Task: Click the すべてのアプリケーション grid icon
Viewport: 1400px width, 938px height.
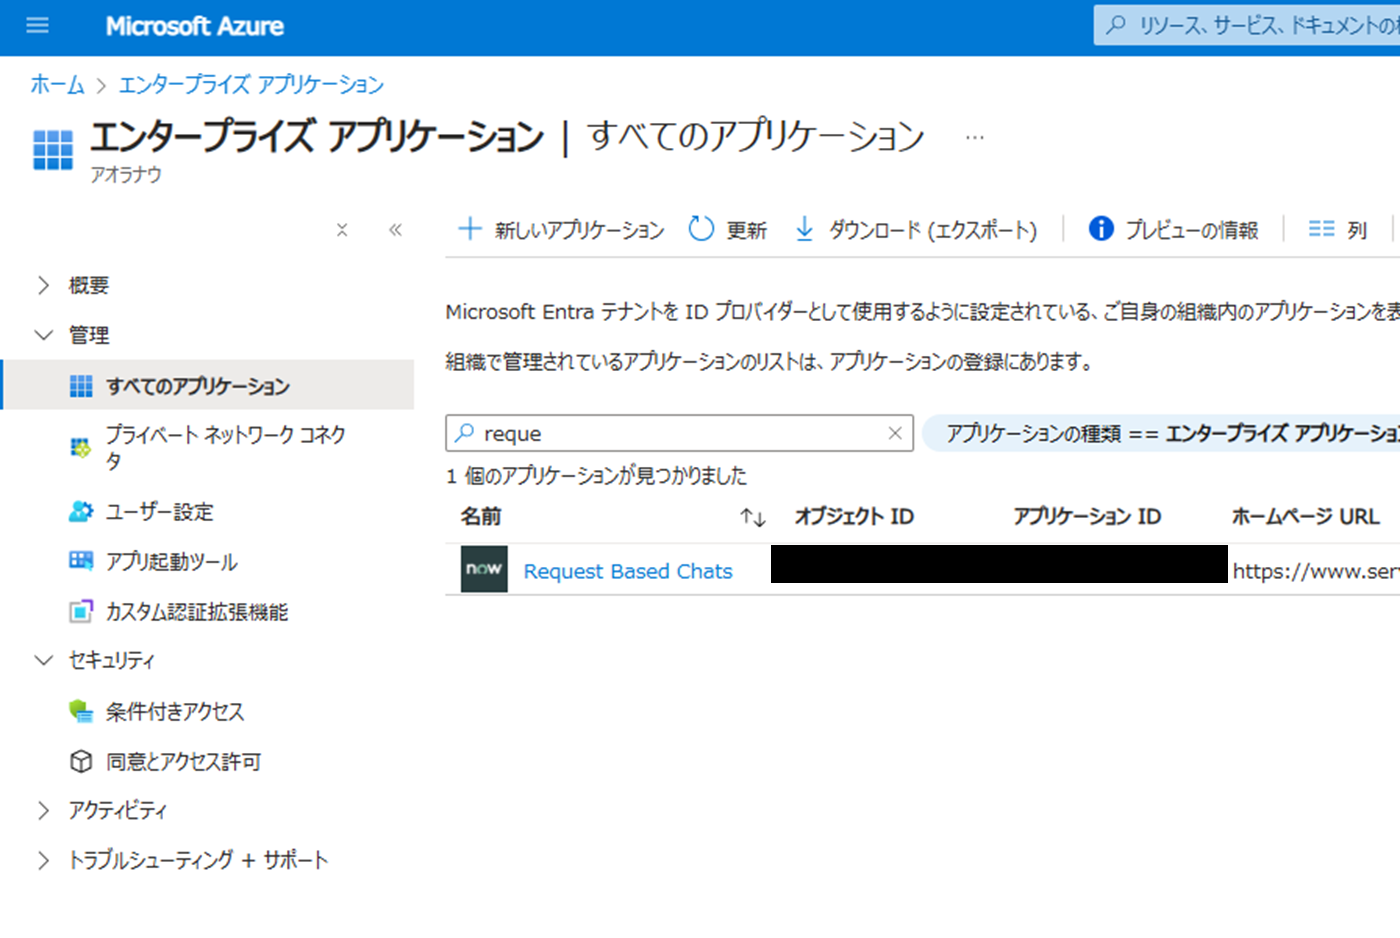Action: tap(81, 386)
